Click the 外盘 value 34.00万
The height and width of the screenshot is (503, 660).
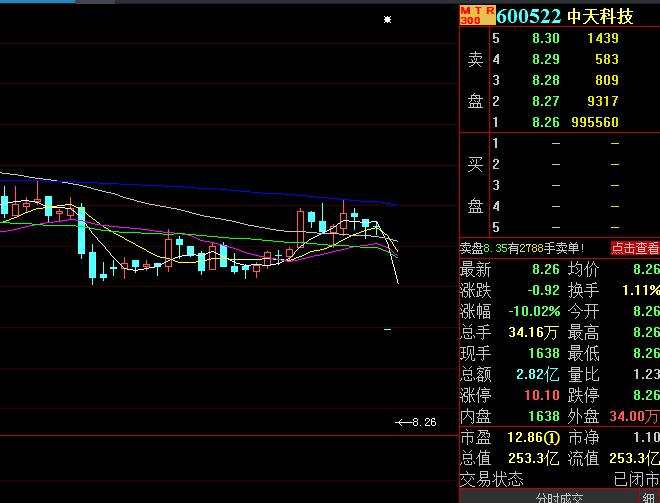pos(634,416)
